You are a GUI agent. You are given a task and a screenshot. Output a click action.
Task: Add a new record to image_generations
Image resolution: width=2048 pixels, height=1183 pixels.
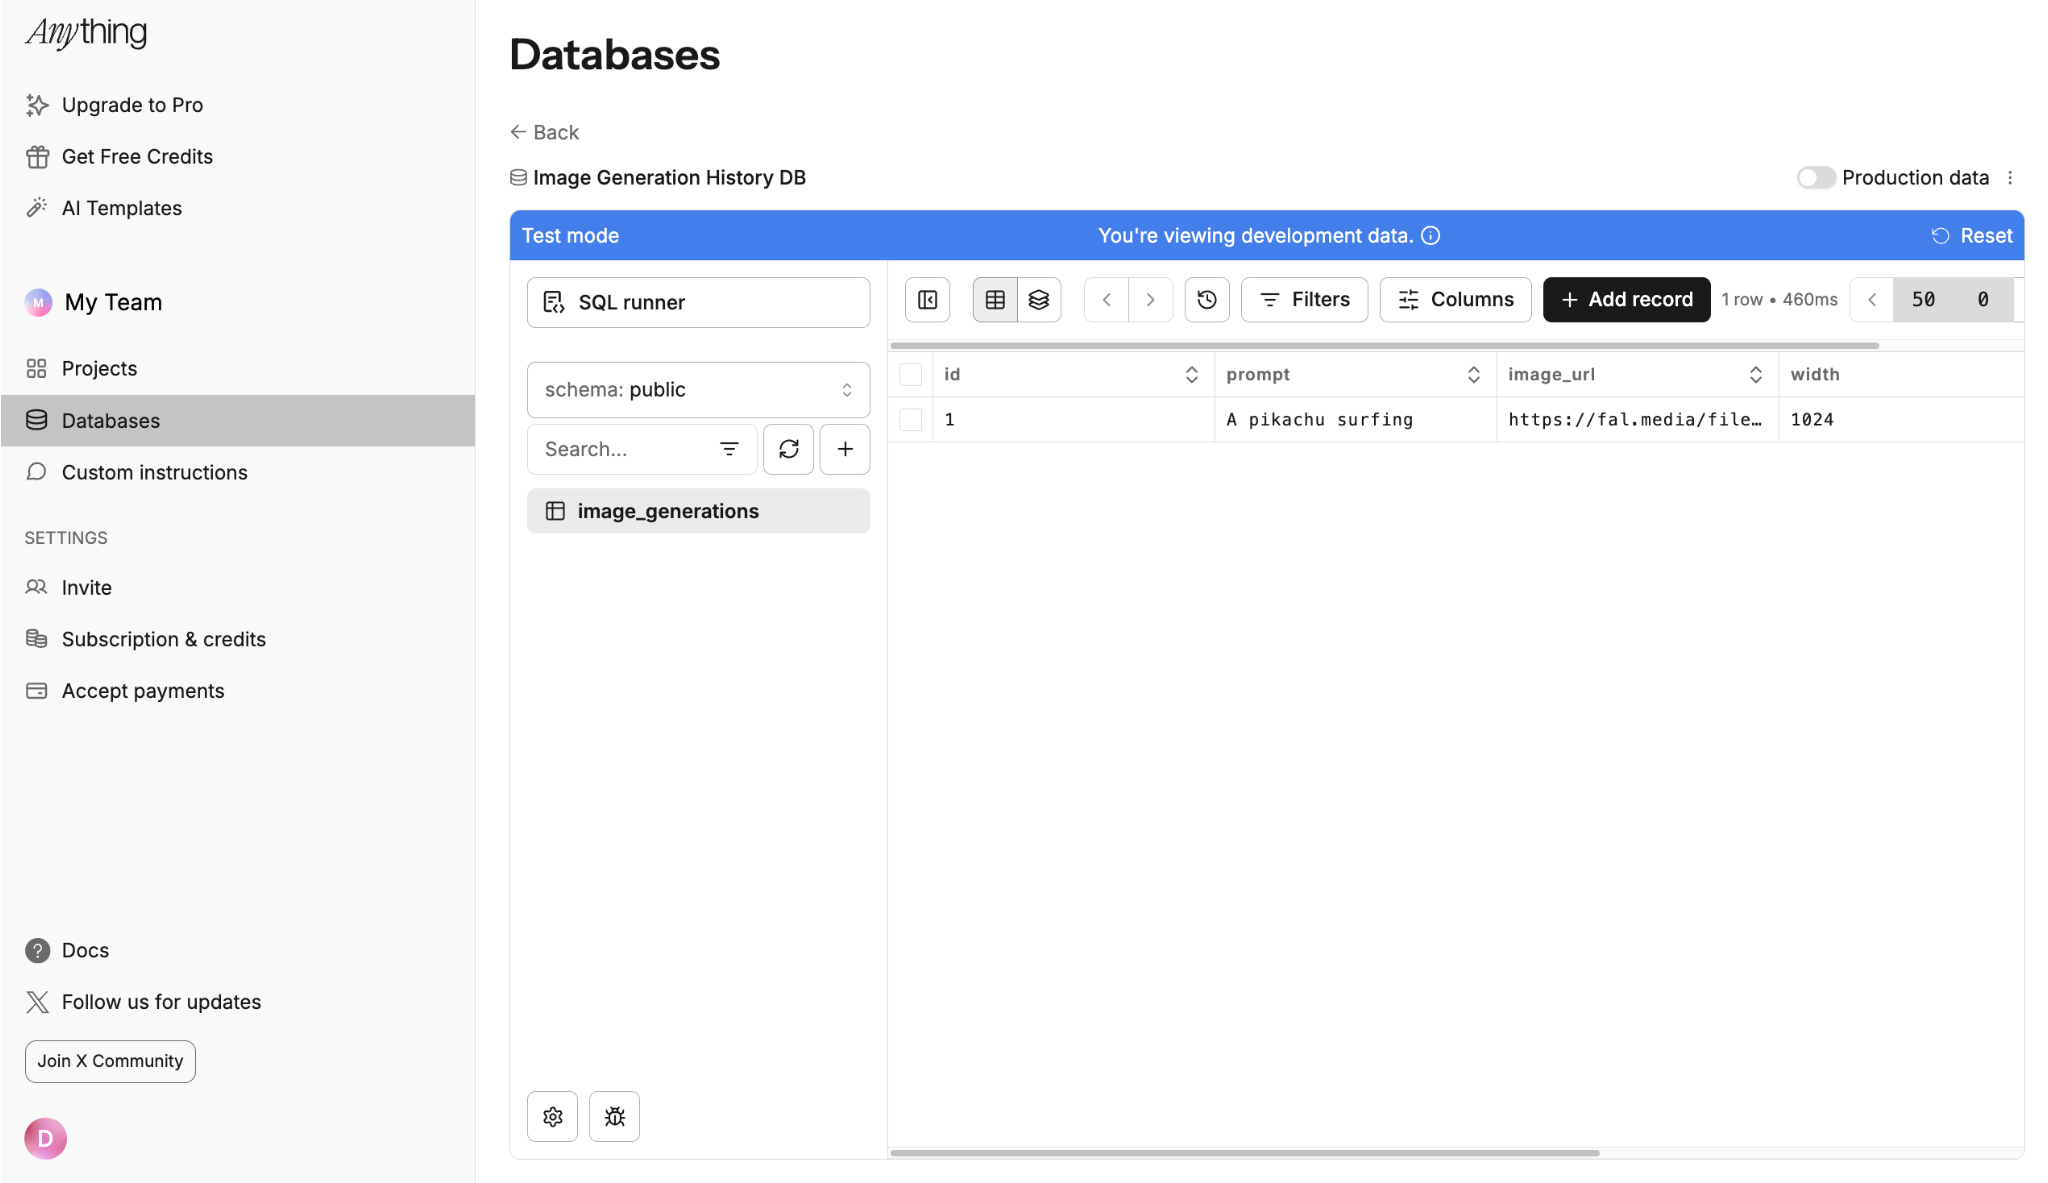click(x=1625, y=299)
